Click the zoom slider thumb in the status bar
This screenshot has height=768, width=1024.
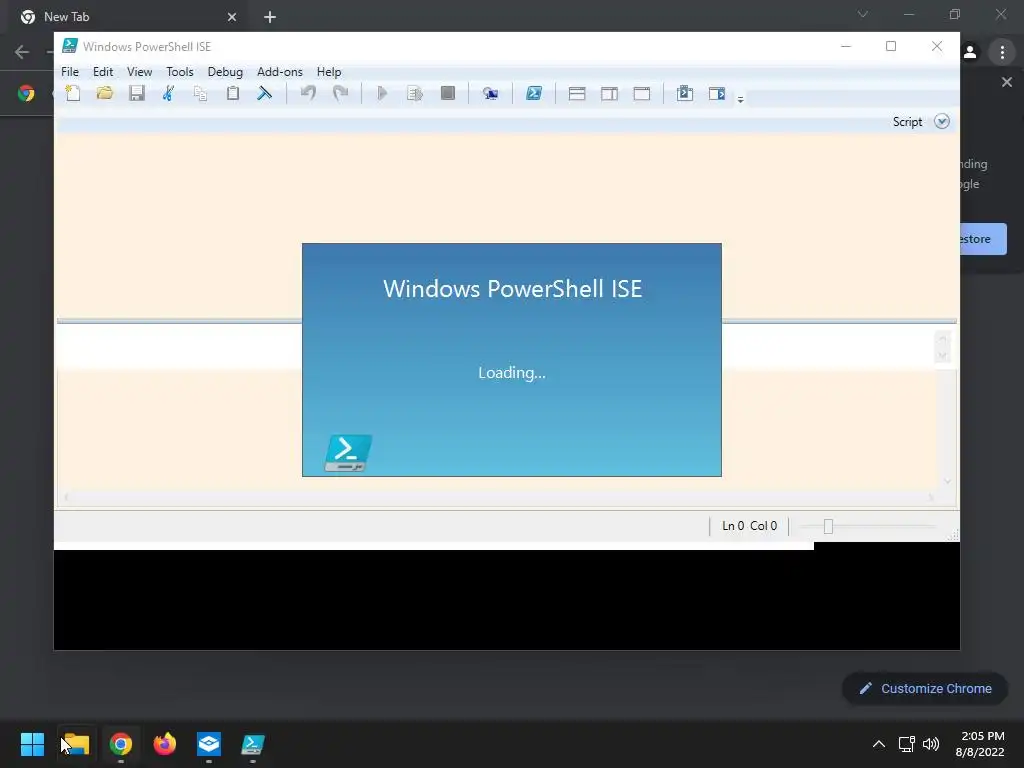[828, 526]
